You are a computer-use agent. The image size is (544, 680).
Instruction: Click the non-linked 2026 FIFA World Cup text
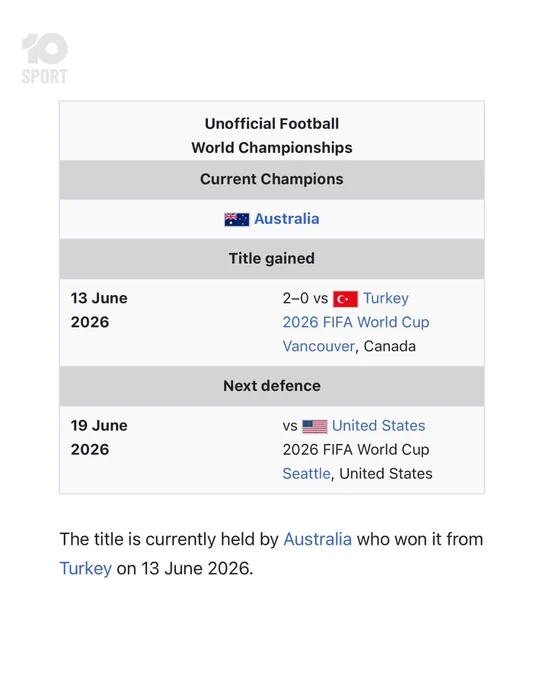356,450
